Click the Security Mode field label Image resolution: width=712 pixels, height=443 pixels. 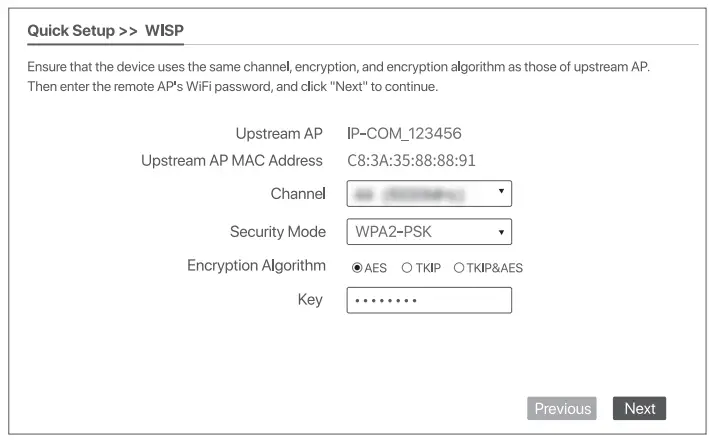[278, 232]
